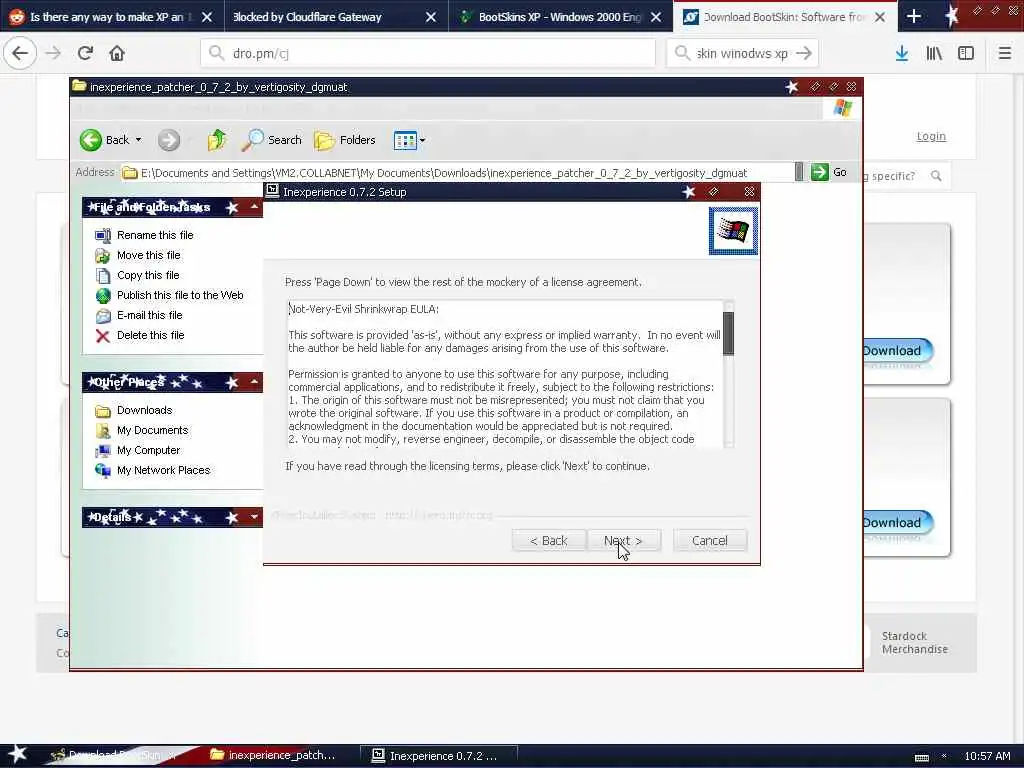Click the Go button beside address bar
Screen dimensions: 1024x768
coord(829,172)
